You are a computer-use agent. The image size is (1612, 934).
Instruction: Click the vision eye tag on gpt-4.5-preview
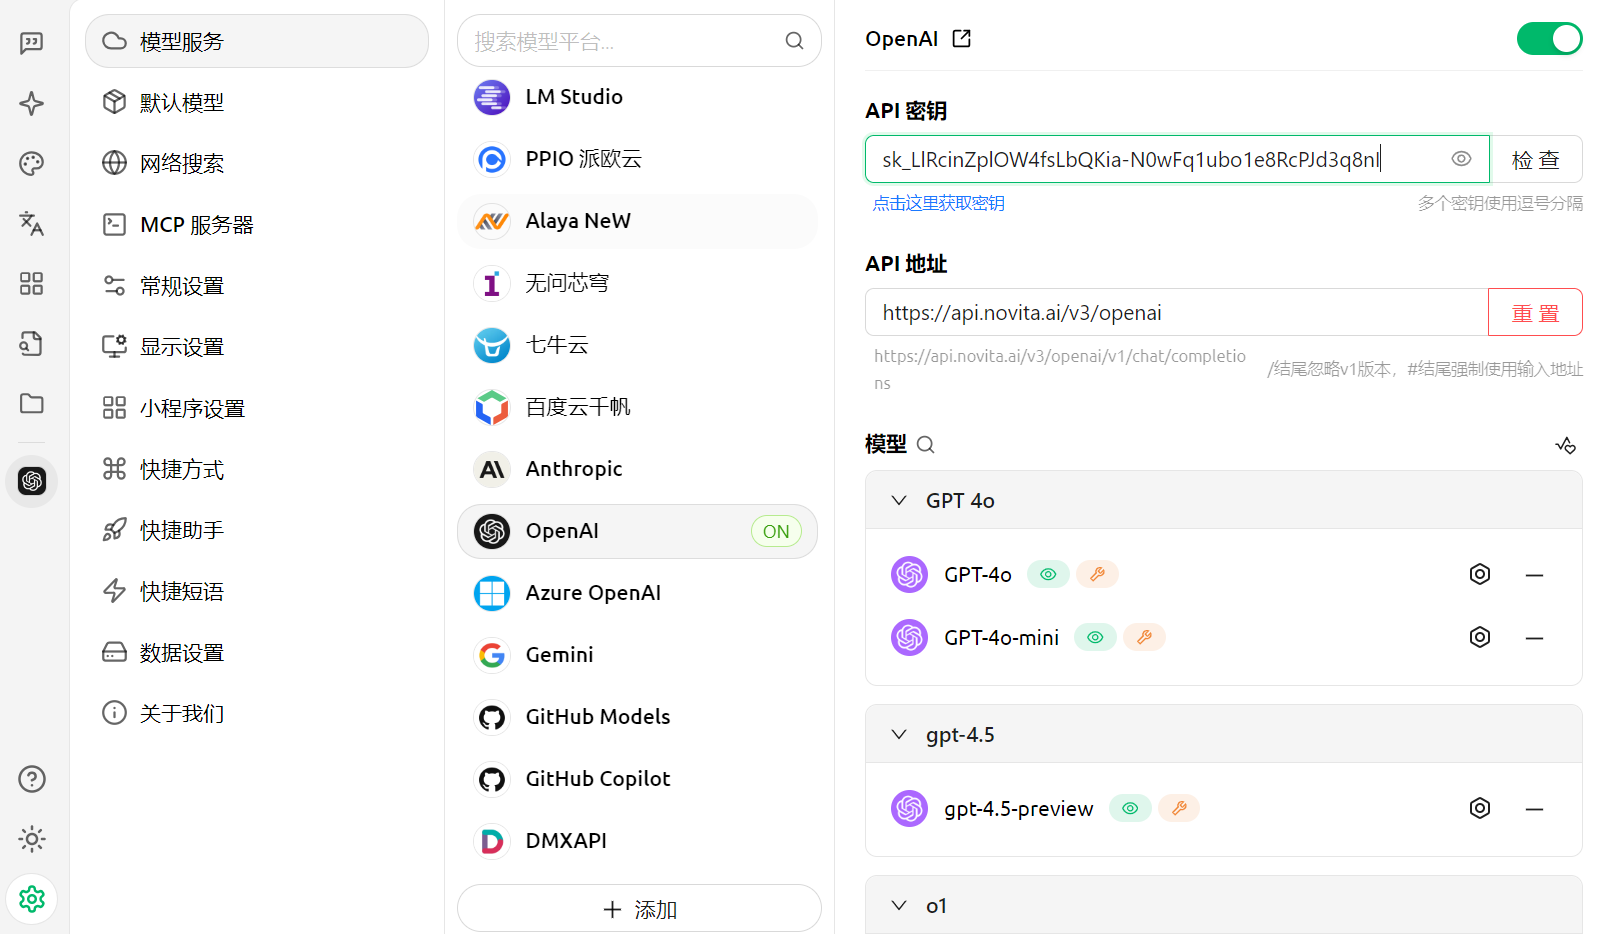pyautogui.click(x=1130, y=808)
